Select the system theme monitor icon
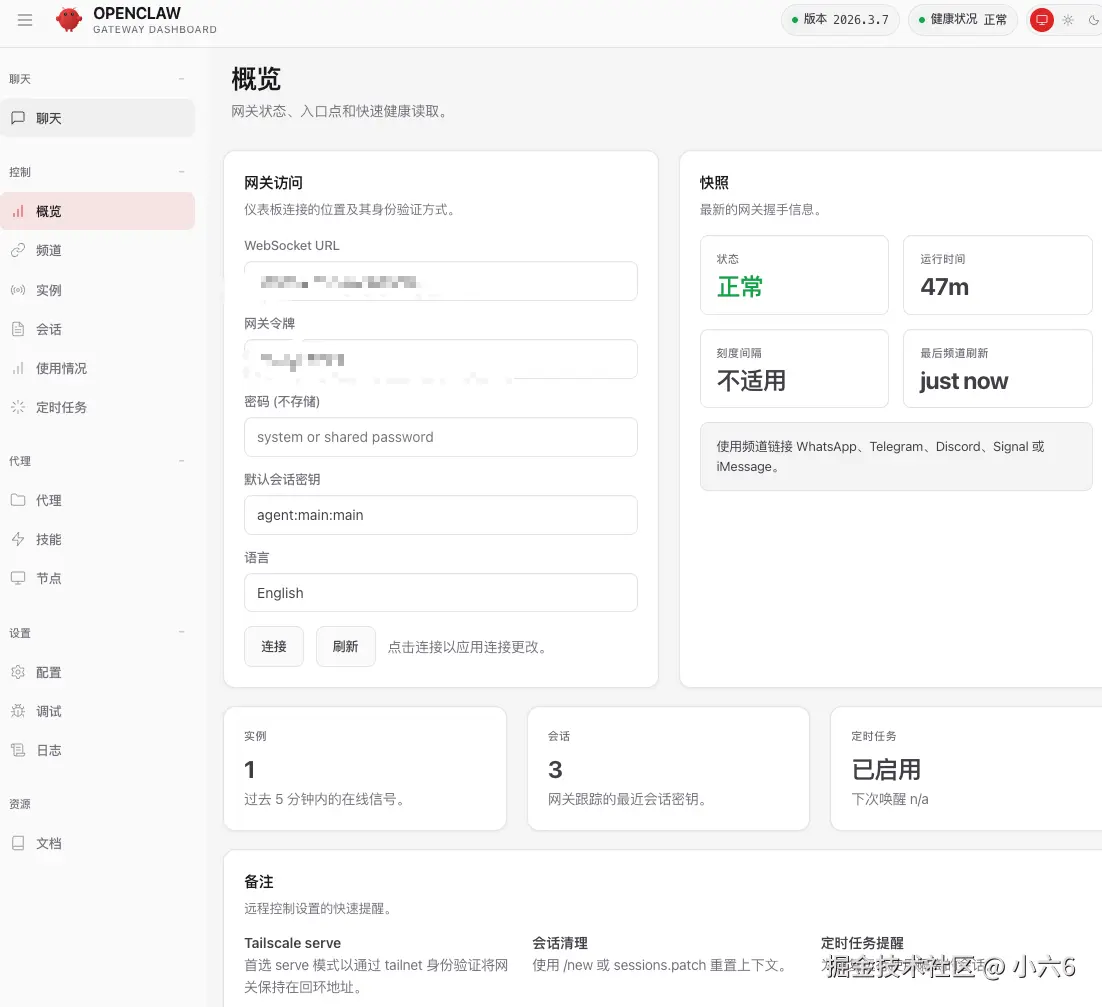This screenshot has width=1102, height=1007. click(x=1042, y=20)
